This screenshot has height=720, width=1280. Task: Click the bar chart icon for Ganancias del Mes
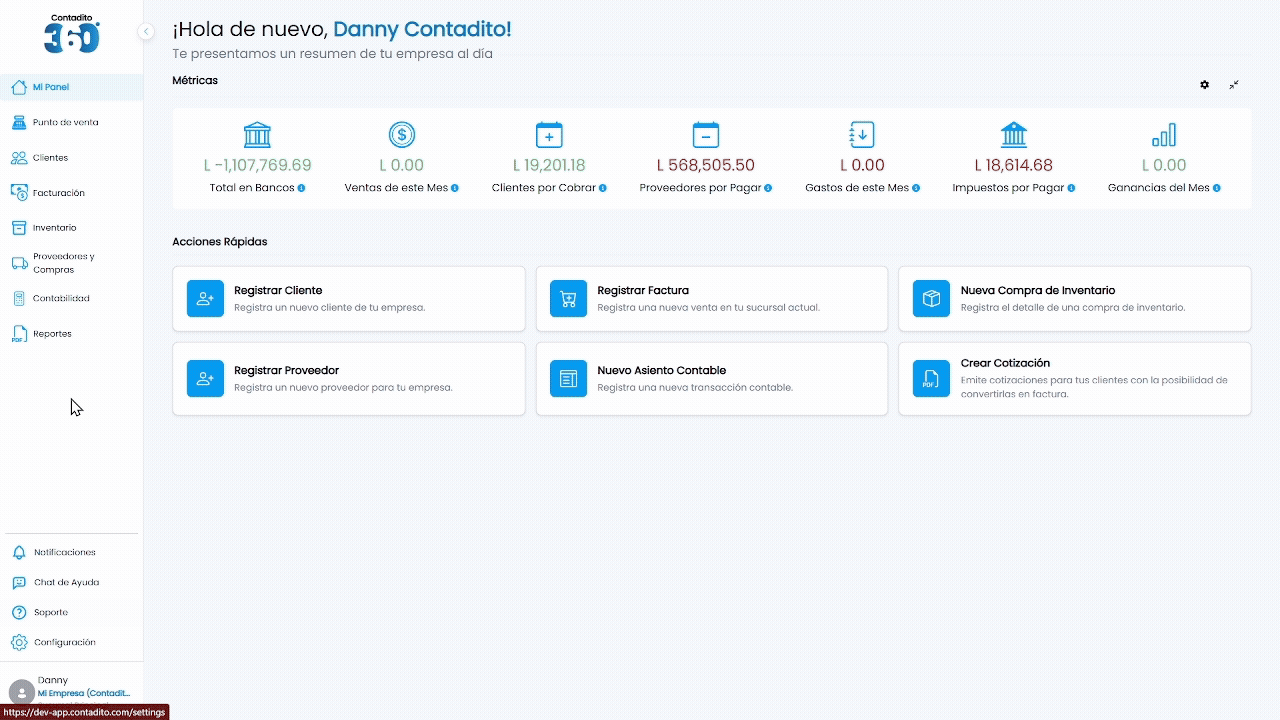[x=1164, y=135]
